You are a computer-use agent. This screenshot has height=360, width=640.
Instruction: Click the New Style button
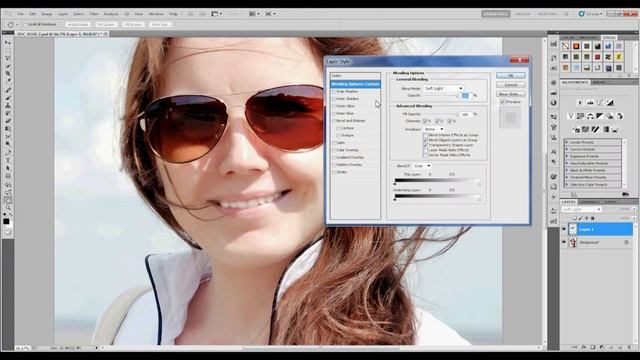pyautogui.click(x=511, y=94)
